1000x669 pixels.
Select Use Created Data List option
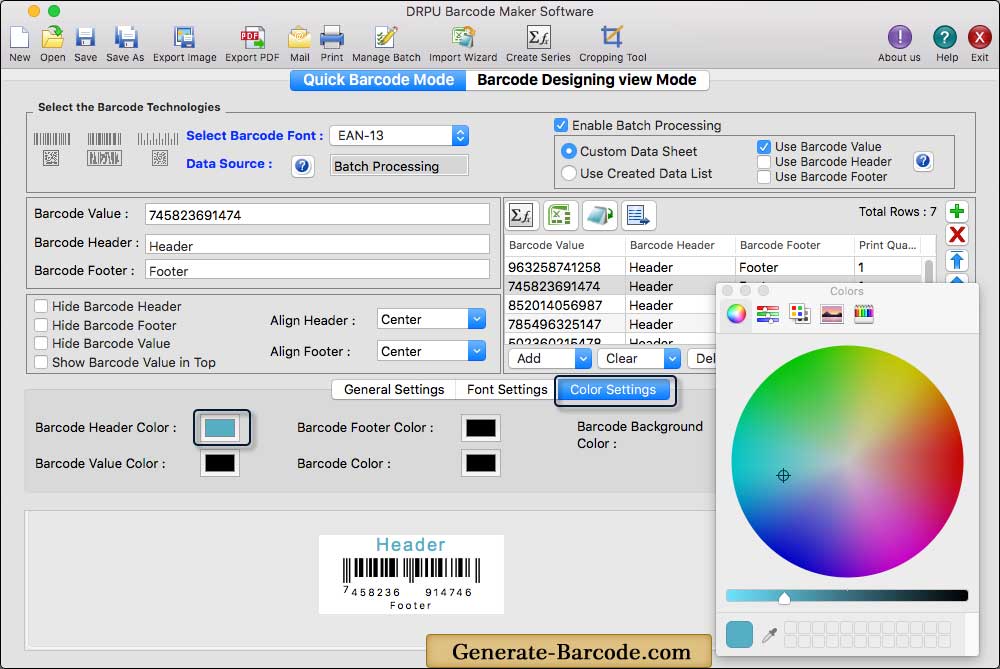point(568,173)
